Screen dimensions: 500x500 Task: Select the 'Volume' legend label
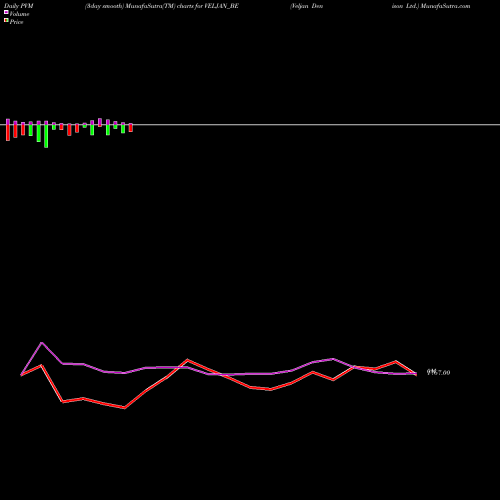(19, 14)
